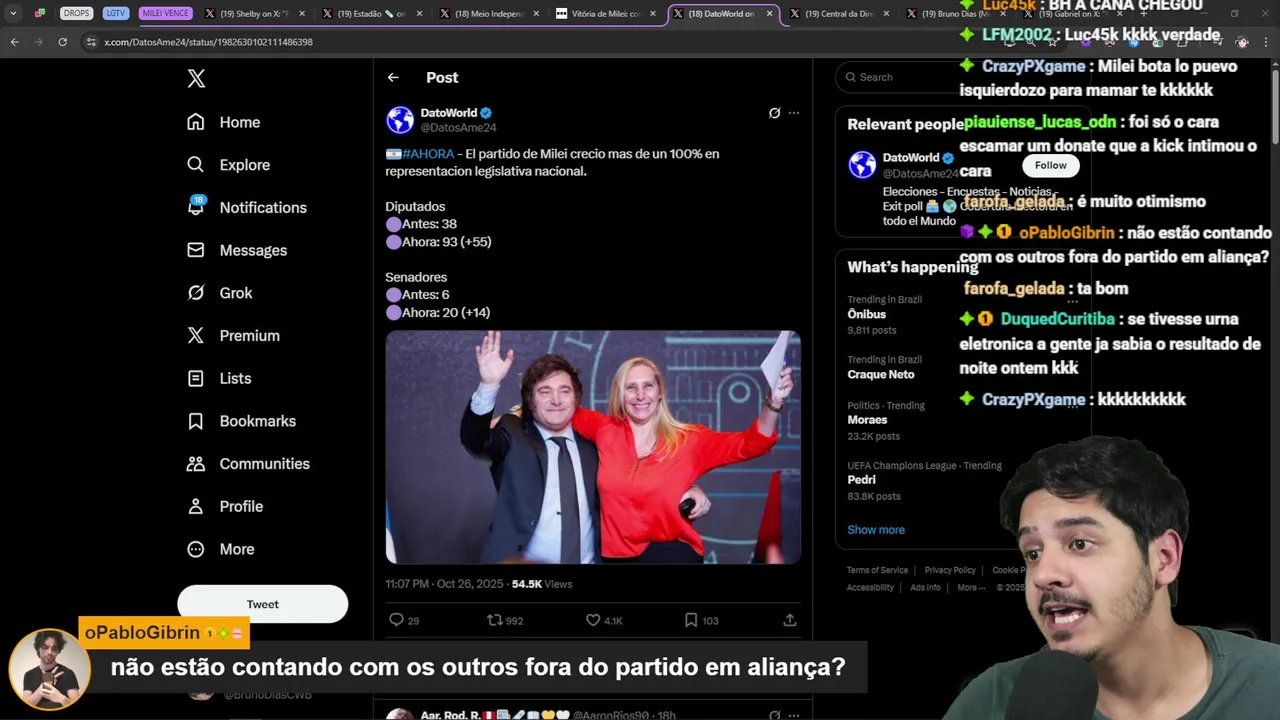Click the #AHORA hashtag
The image size is (1280, 720).
click(428, 154)
